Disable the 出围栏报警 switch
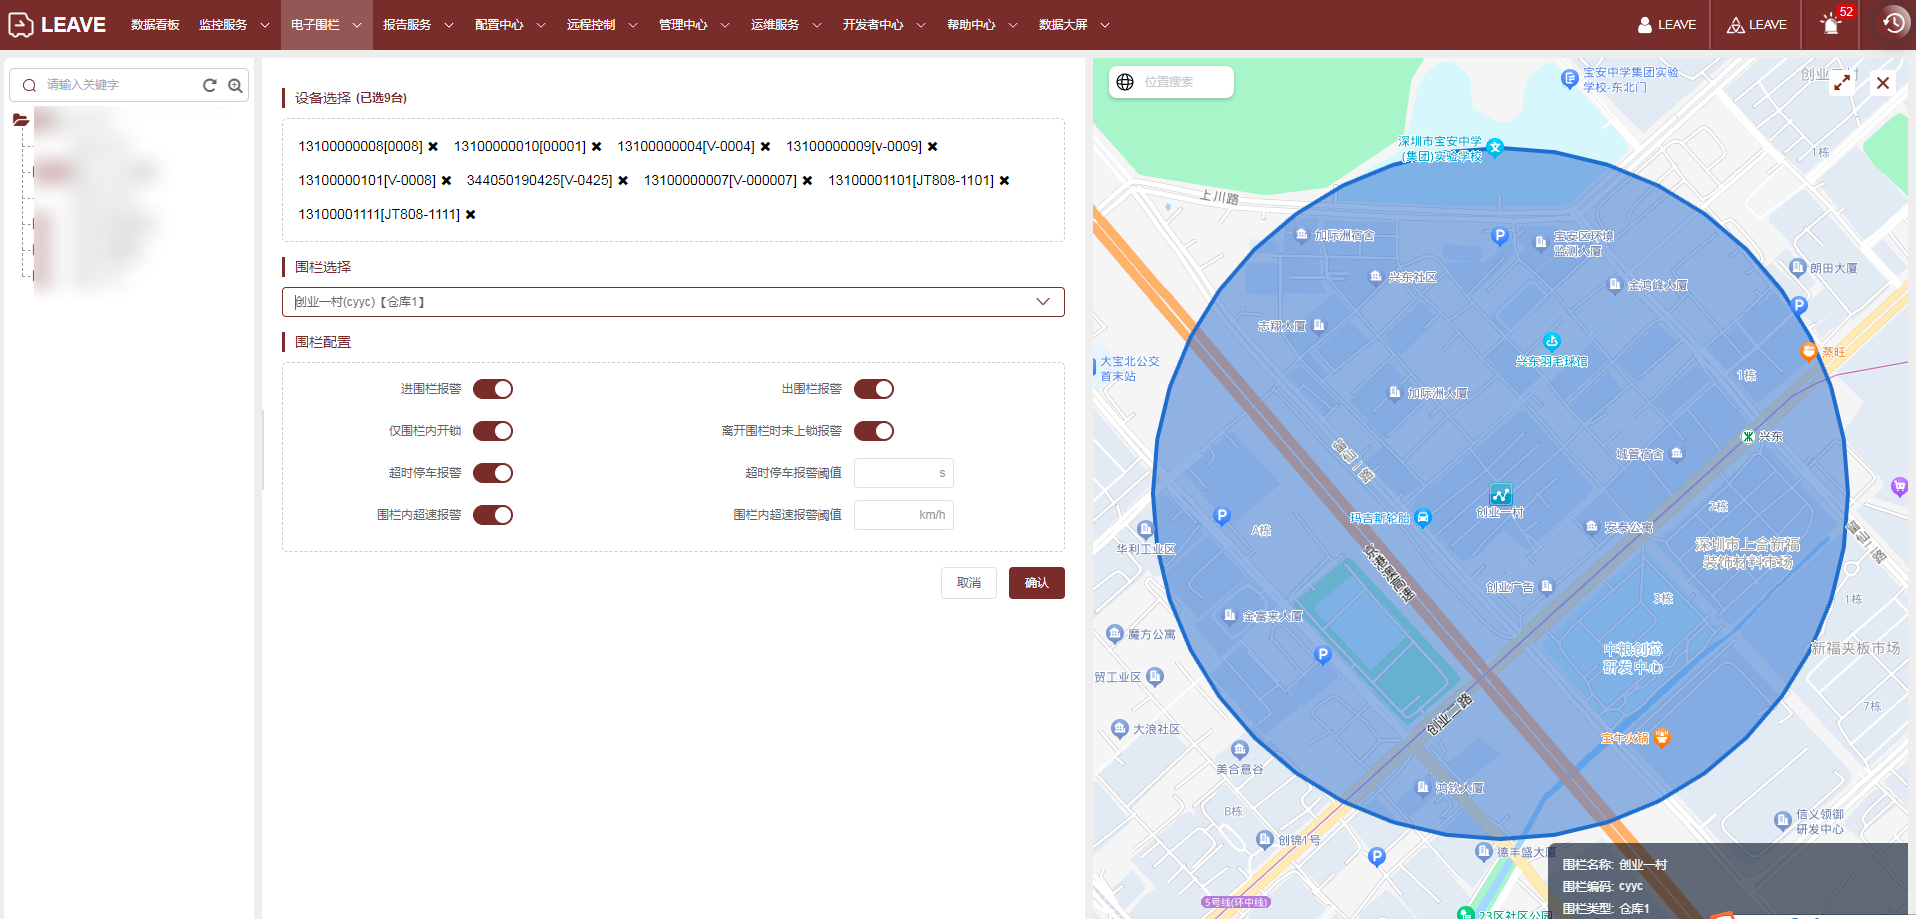Screen dimensions: 1916x919 (x=873, y=389)
